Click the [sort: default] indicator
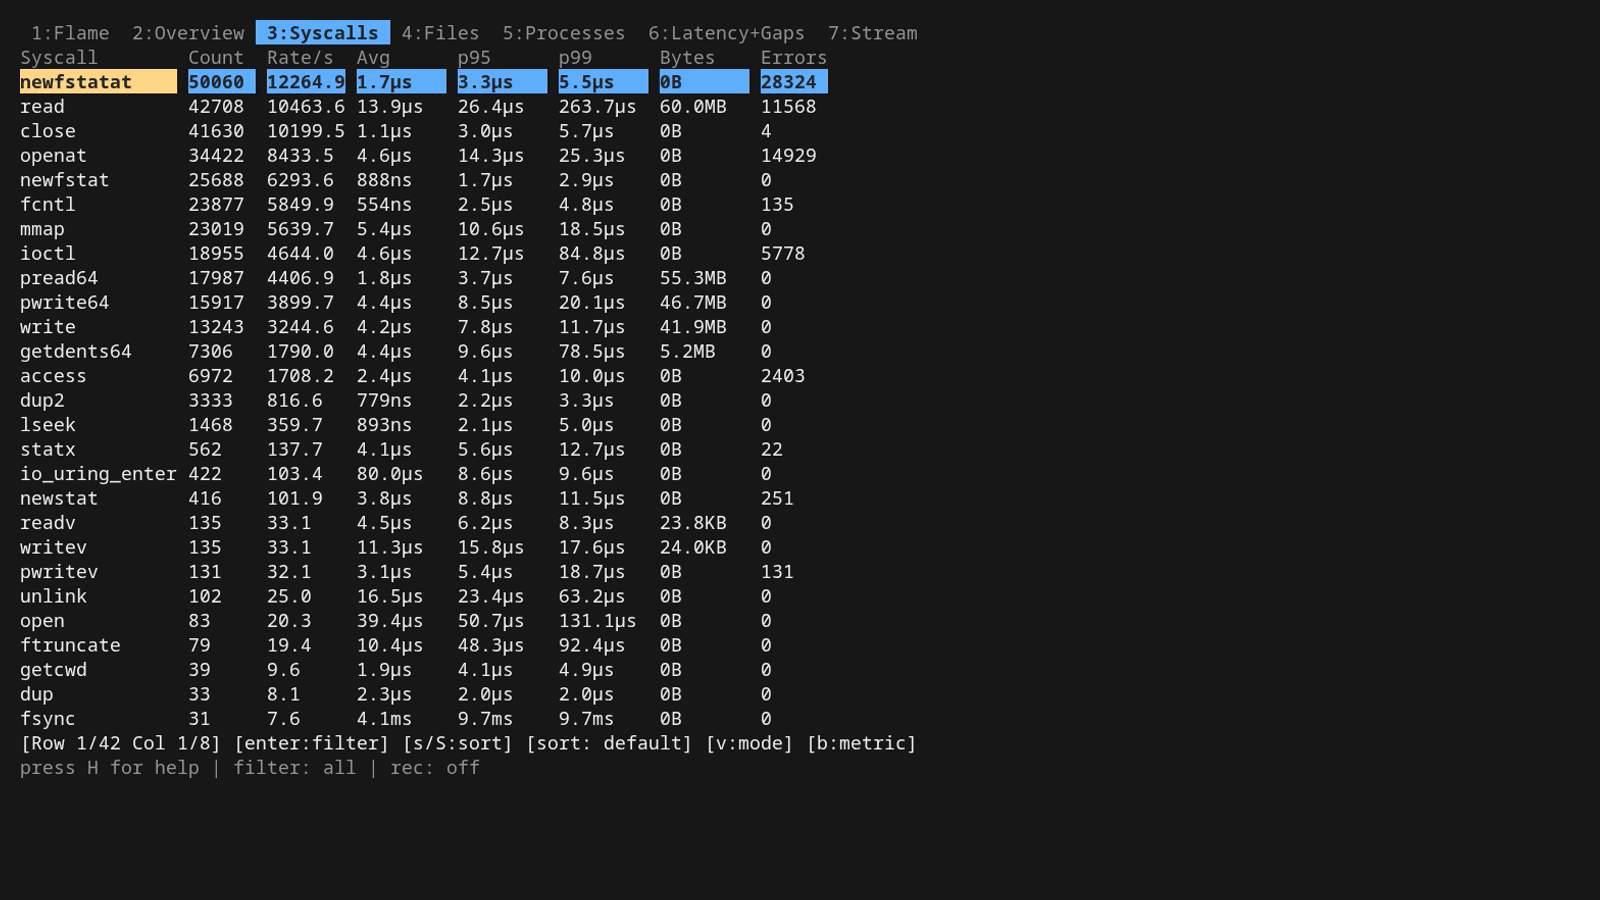Screen dimensions: 1600x900 pyautogui.click(x=609, y=743)
